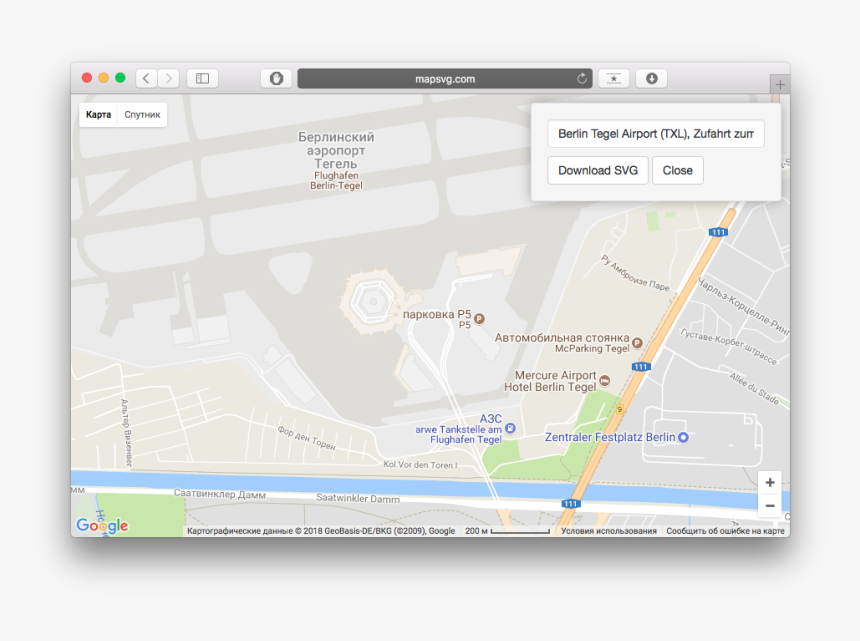Zoom out the map with minus

[770, 506]
